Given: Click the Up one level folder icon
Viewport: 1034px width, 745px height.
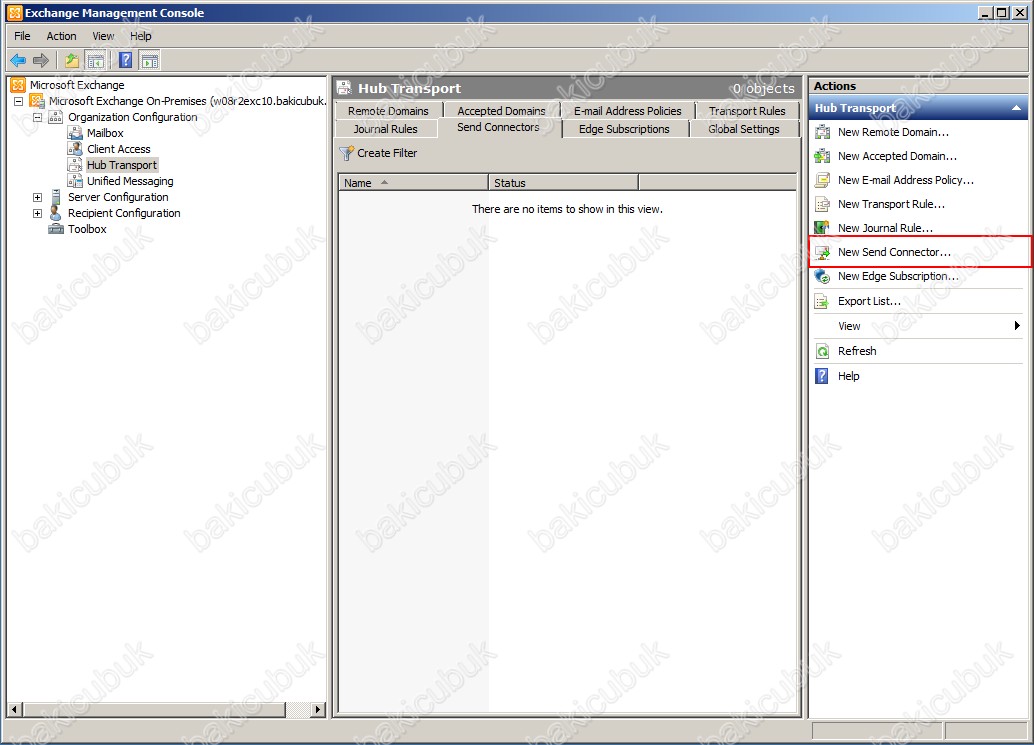Looking at the screenshot, I should coord(71,61).
